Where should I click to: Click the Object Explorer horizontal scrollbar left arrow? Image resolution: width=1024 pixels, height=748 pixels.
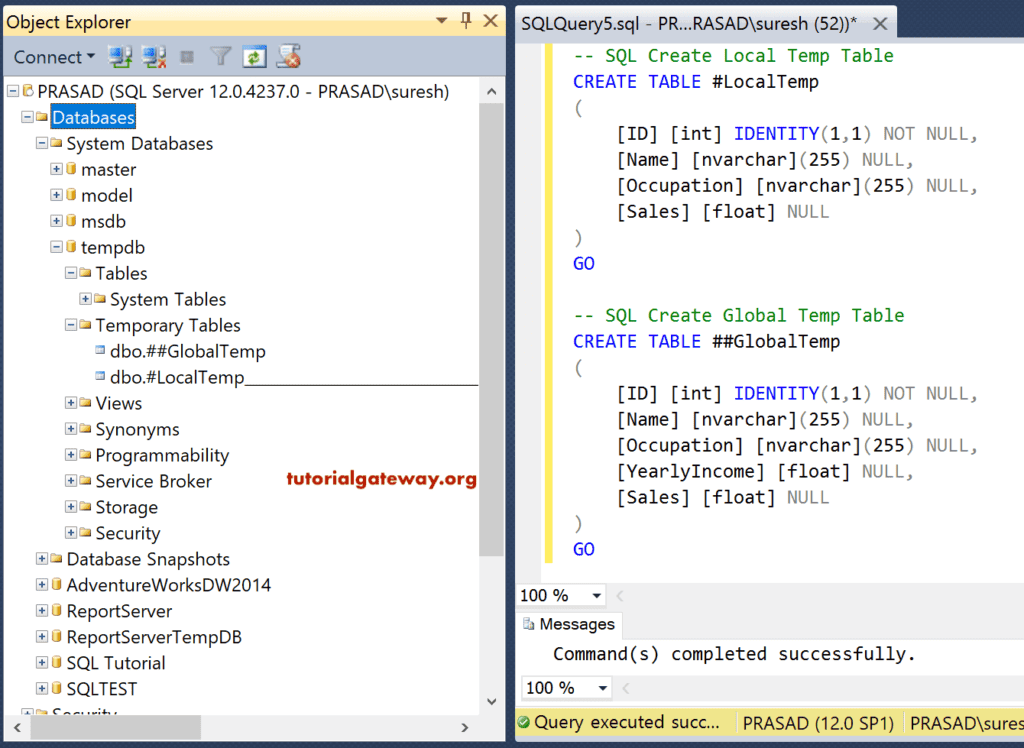[x=17, y=727]
